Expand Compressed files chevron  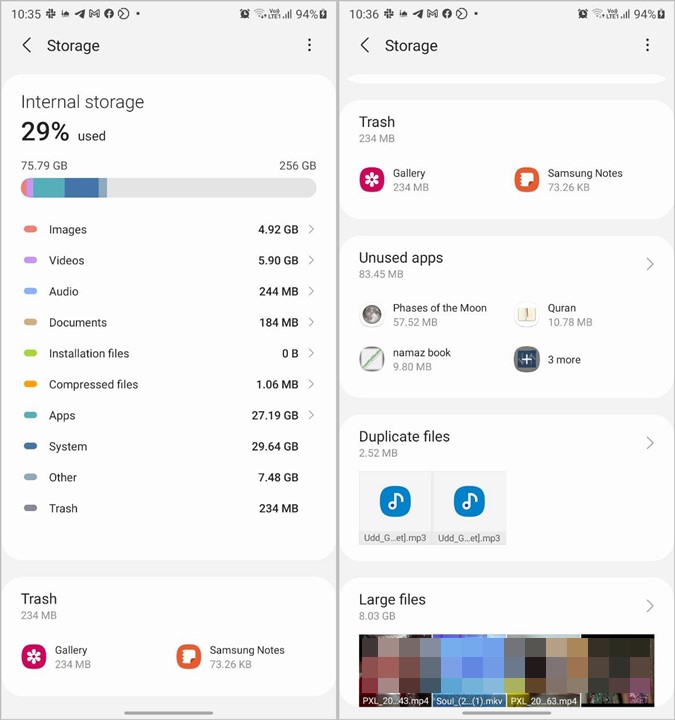pyautogui.click(x=311, y=384)
